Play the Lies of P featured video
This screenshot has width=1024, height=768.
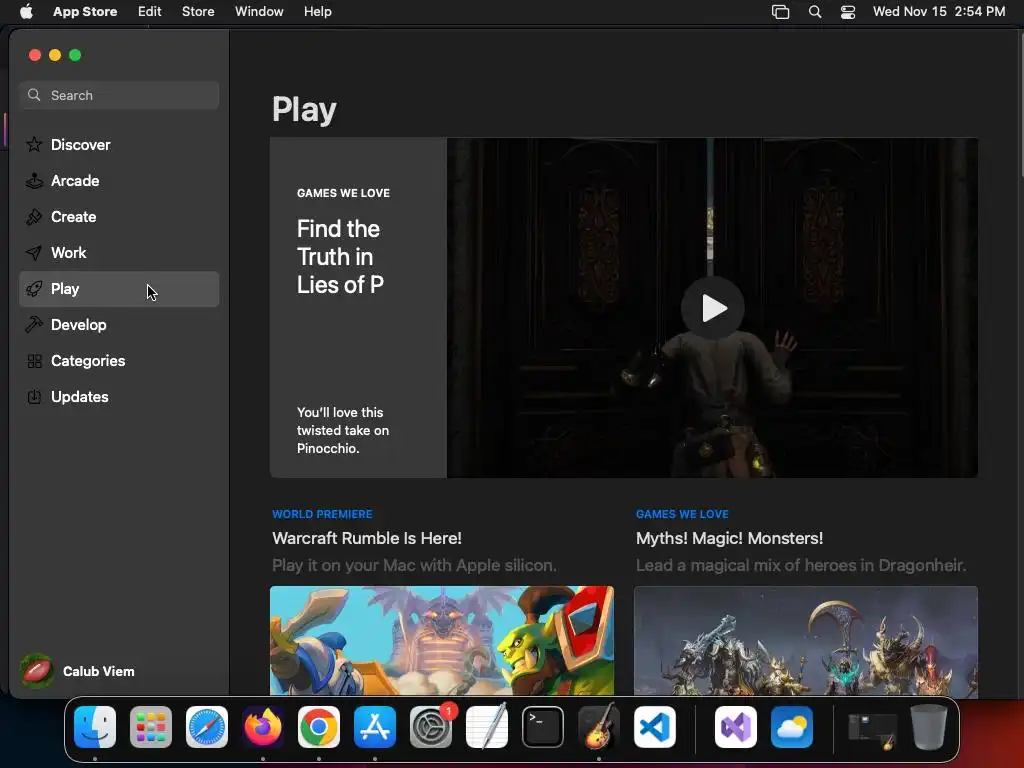pyautogui.click(x=712, y=308)
